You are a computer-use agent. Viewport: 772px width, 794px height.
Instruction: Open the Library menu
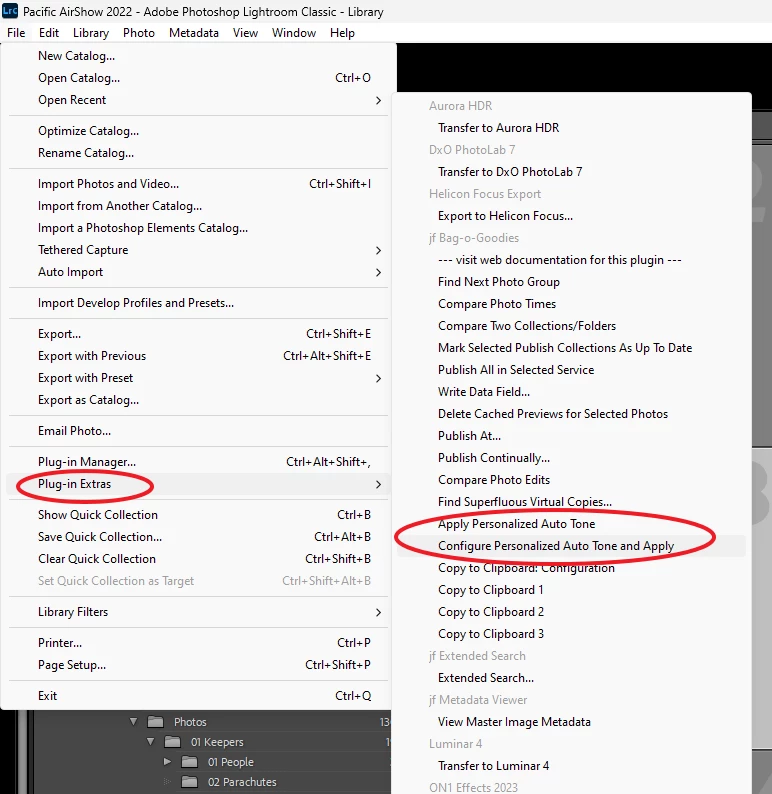pos(91,33)
